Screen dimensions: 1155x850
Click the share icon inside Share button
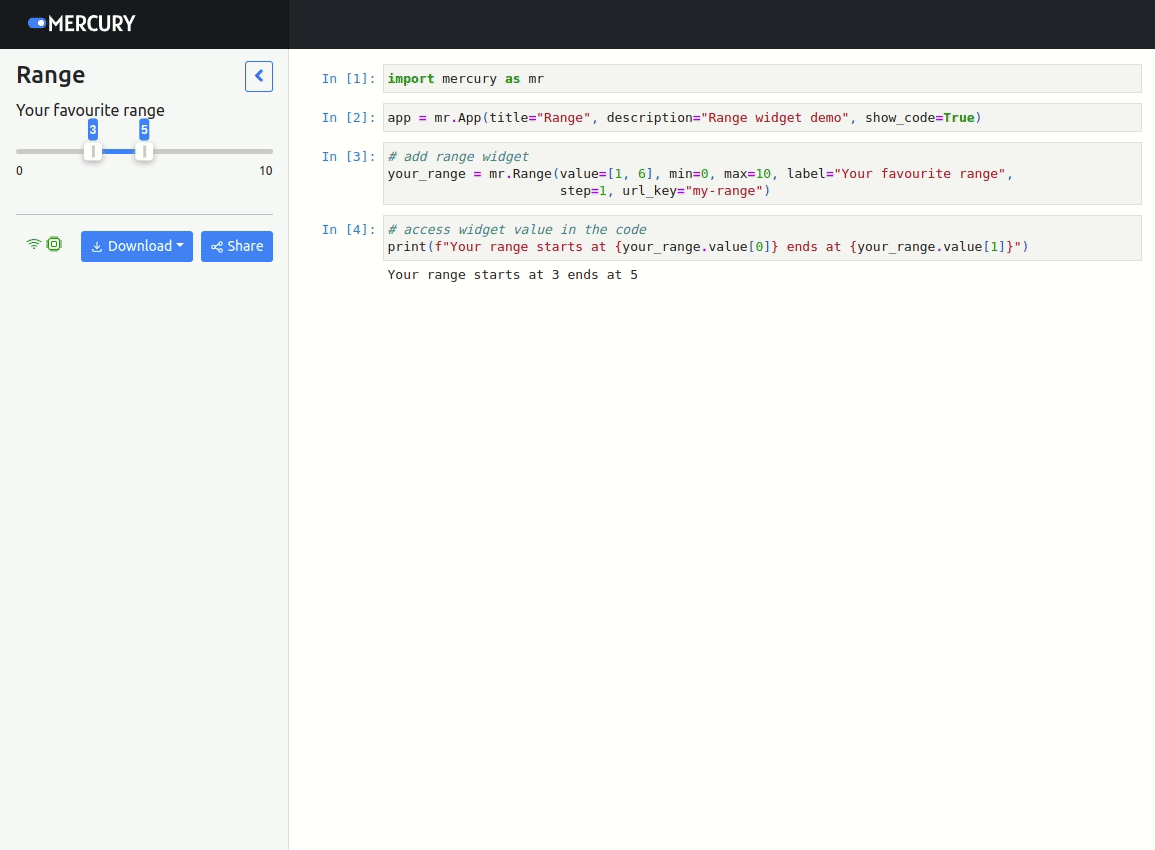click(217, 247)
